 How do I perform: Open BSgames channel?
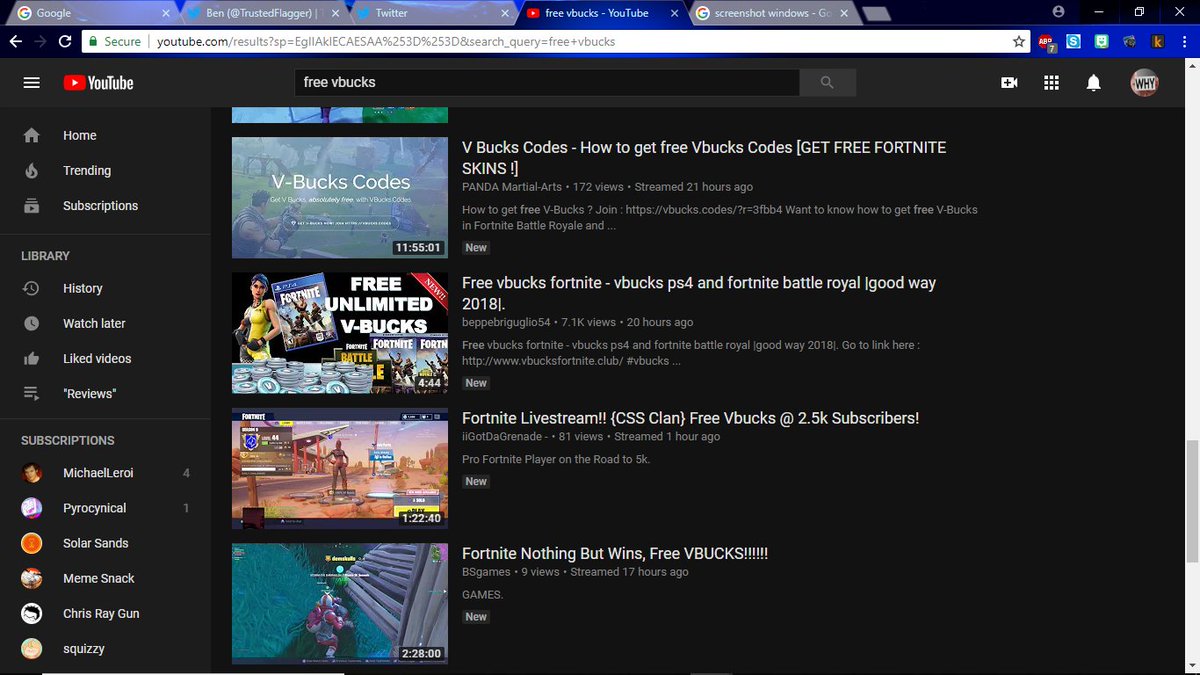coord(486,572)
